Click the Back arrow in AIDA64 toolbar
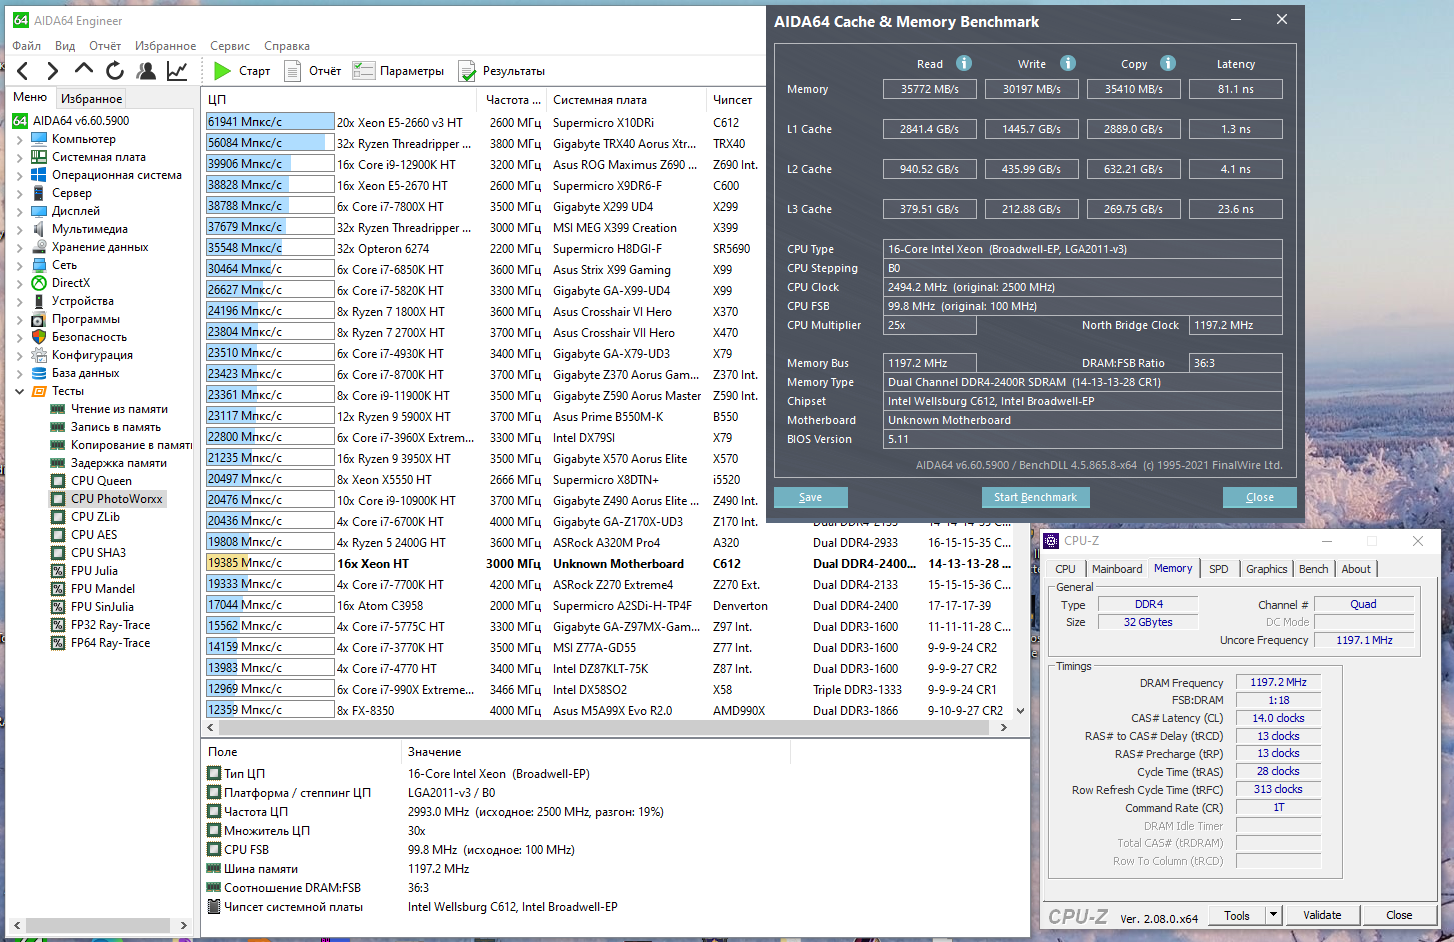The width and height of the screenshot is (1454, 942). pyautogui.click(x=23, y=71)
